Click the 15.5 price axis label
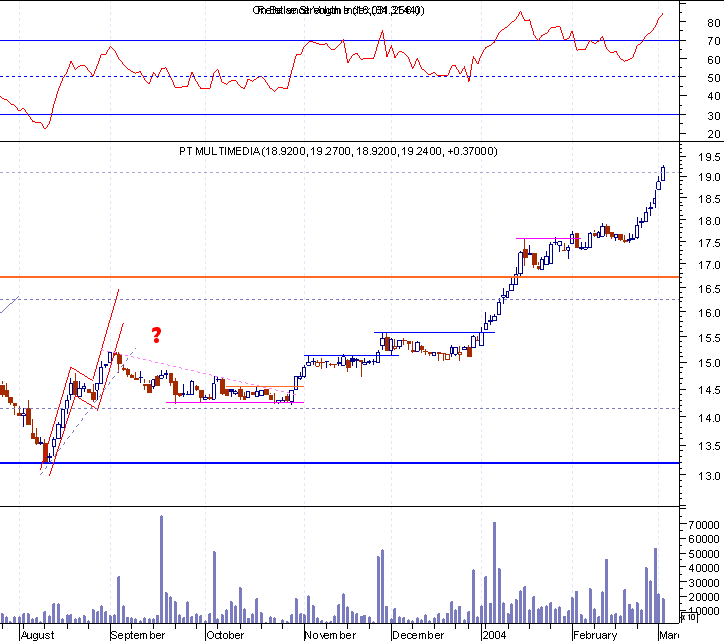 pyautogui.click(x=709, y=338)
